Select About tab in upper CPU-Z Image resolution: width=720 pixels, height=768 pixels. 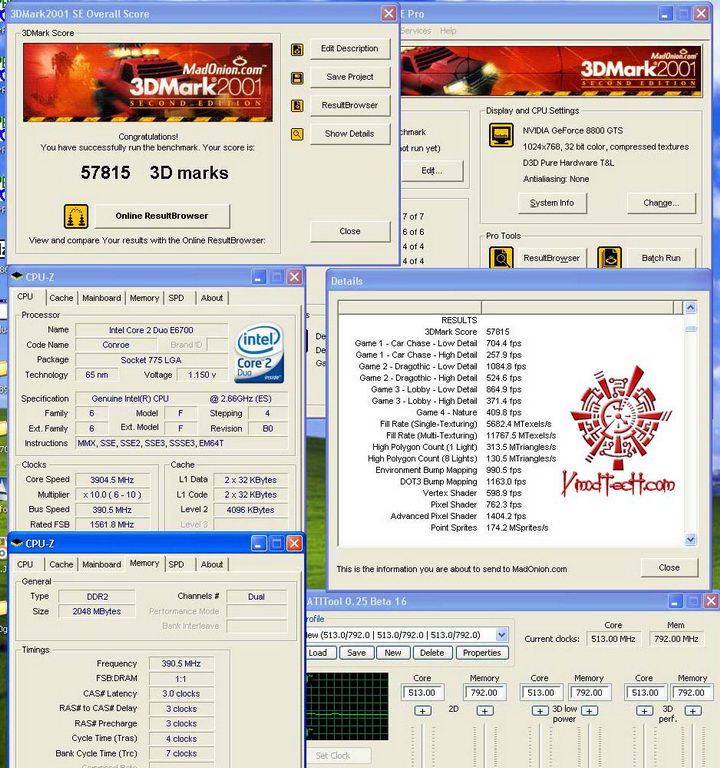(212, 298)
